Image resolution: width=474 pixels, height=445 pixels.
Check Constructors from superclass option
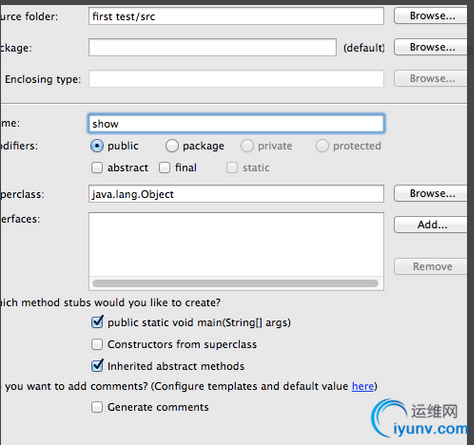pyautogui.click(x=97, y=344)
